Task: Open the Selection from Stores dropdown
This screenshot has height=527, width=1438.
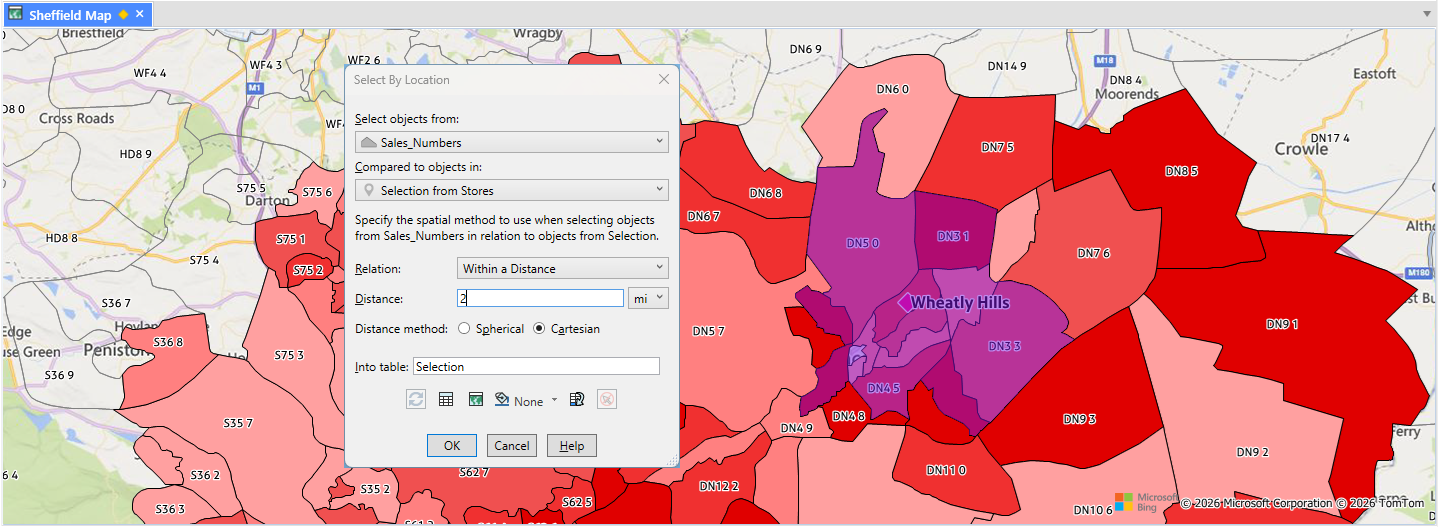Action: tap(512, 190)
